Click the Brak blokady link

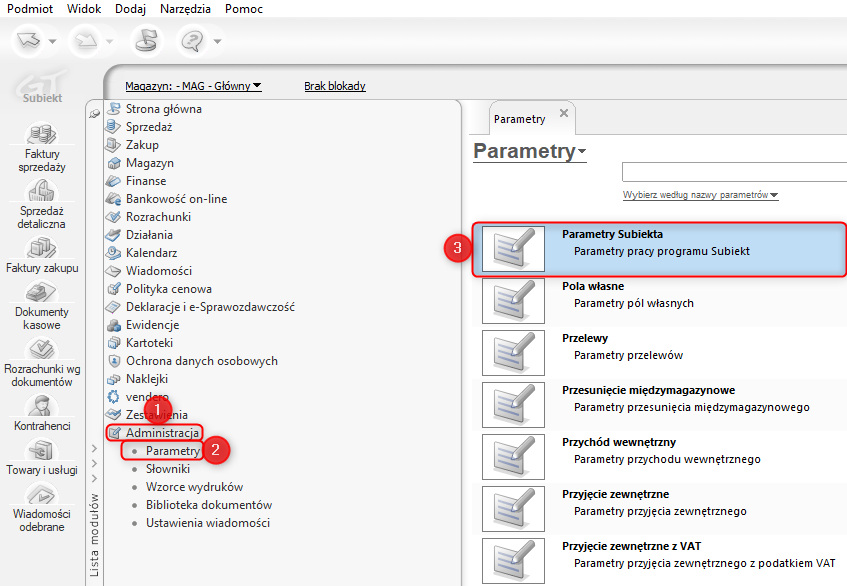pos(334,86)
